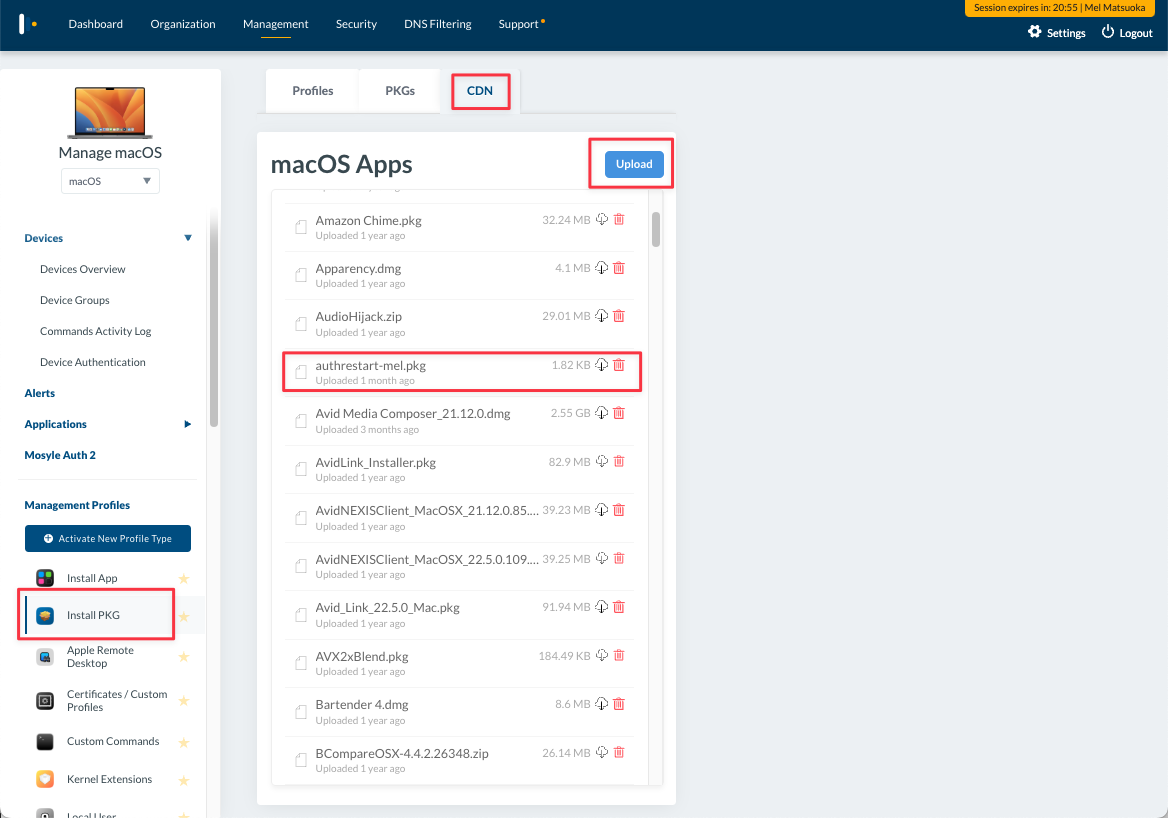
Task: Open the DNS Filtering menu
Action: click(437, 24)
